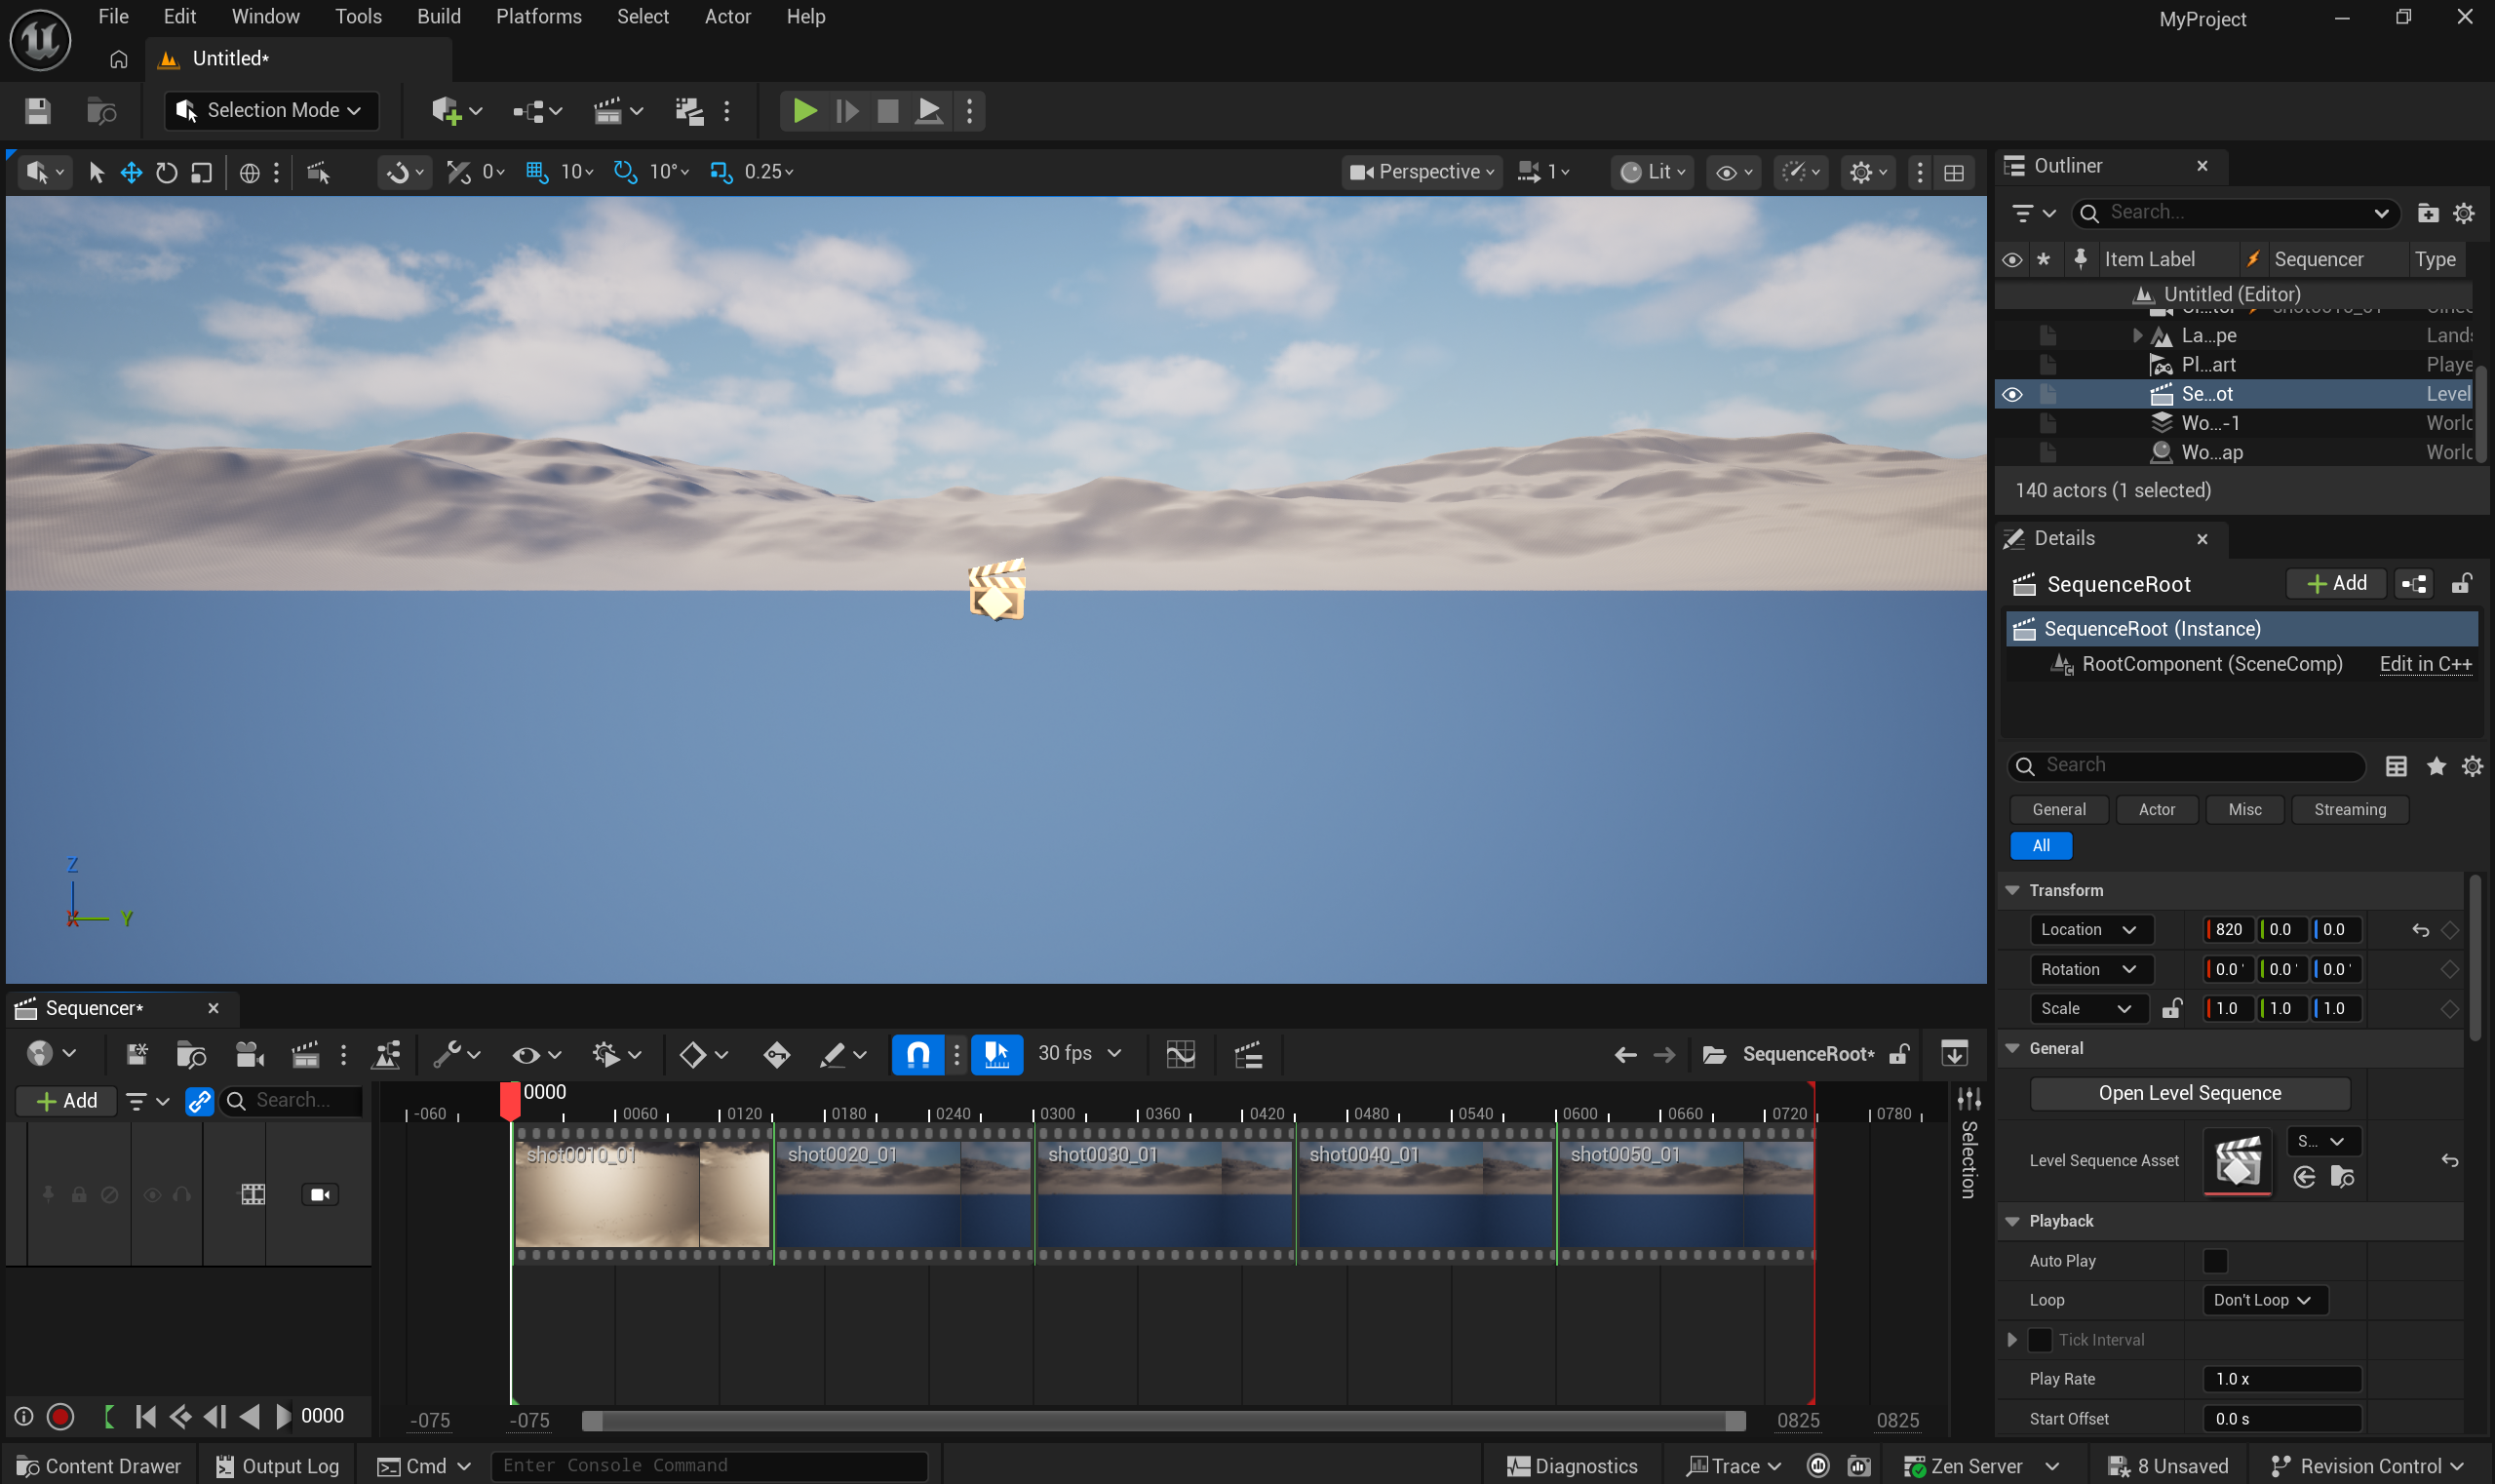
Task: Toggle favorites star in Details panel
Action: tap(2436, 766)
